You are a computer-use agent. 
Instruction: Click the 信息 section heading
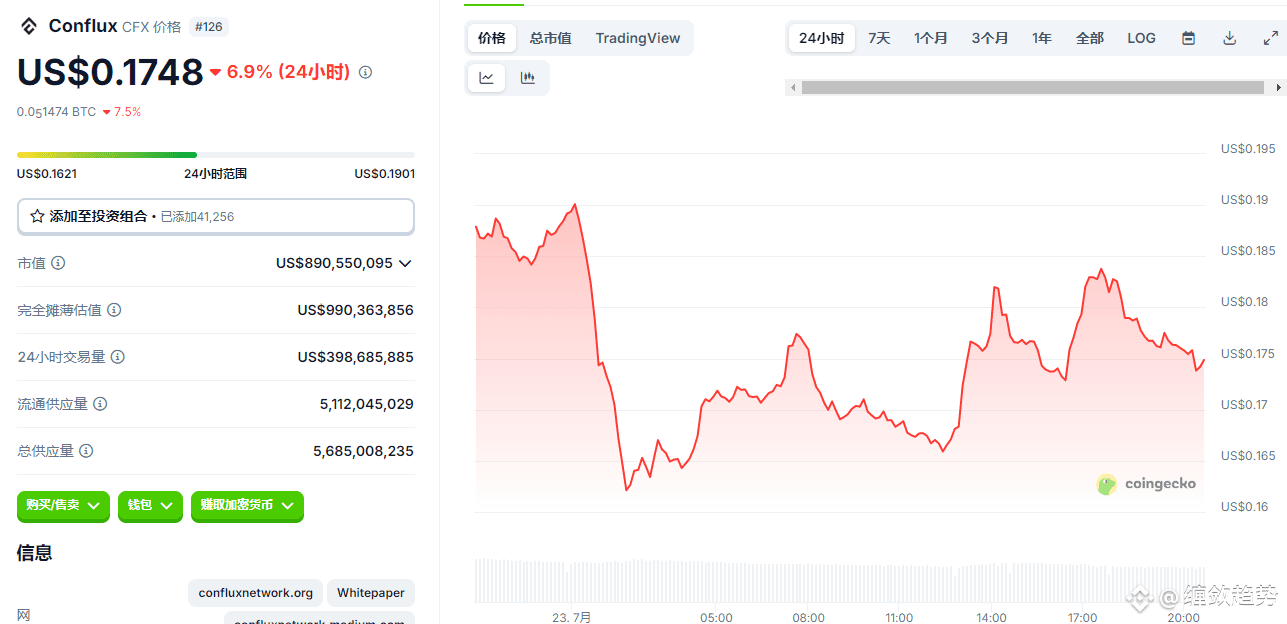35,553
